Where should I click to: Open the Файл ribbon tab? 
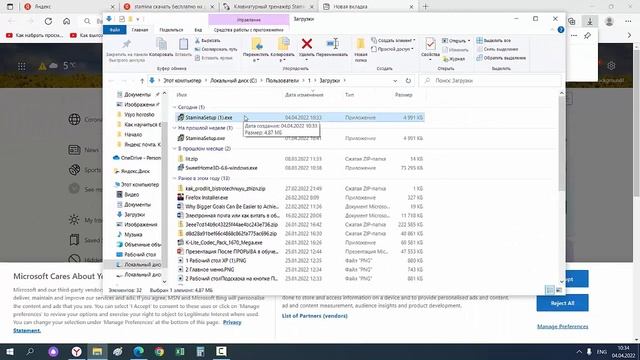(x=115, y=30)
